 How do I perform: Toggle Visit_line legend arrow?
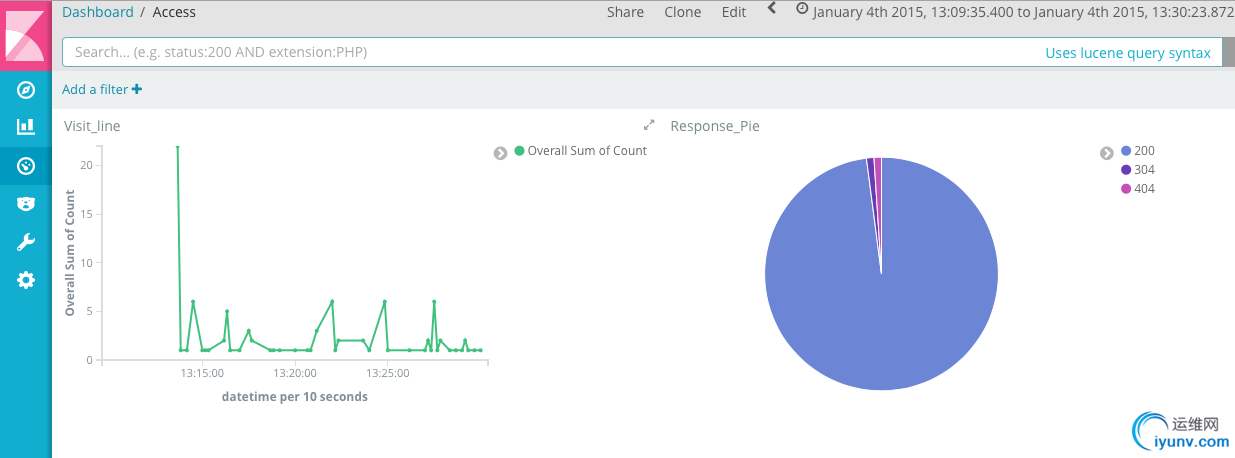[x=500, y=153]
